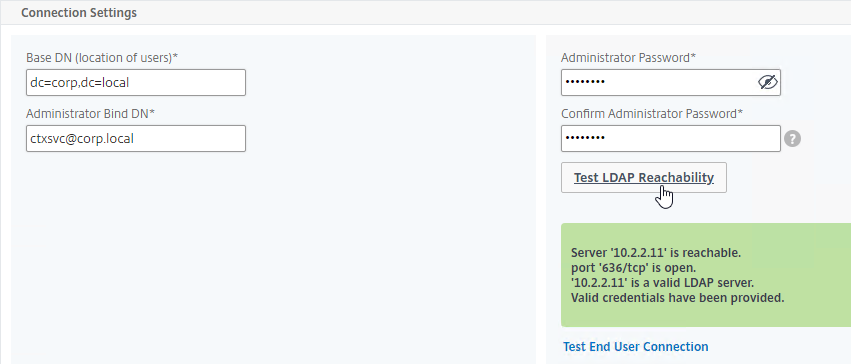Image resolution: width=851 pixels, height=364 pixels.
Task: Click the "Base DN (location of users)*" label
Action: (102, 58)
